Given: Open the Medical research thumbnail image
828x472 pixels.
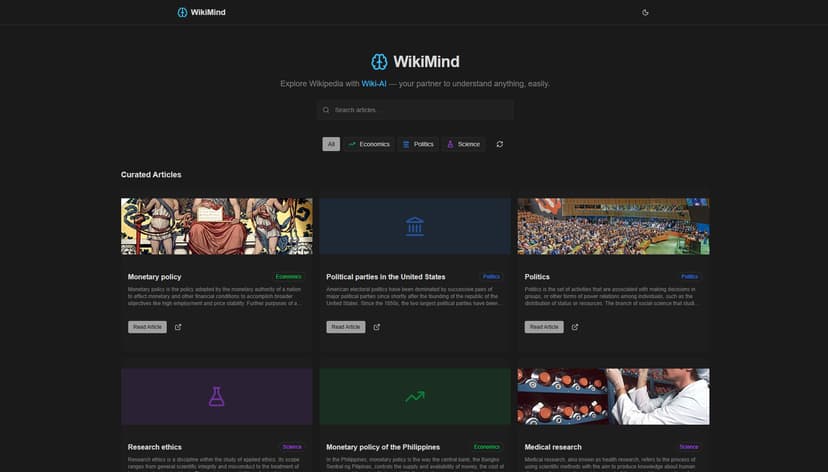Looking at the screenshot, I should 613,396.
